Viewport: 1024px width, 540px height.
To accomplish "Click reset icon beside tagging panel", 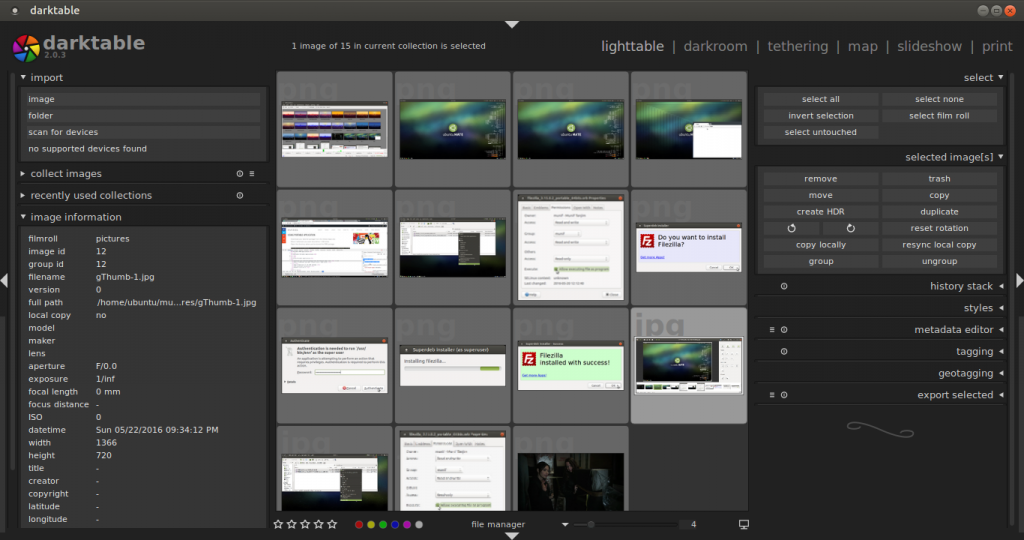I will click(x=783, y=351).
